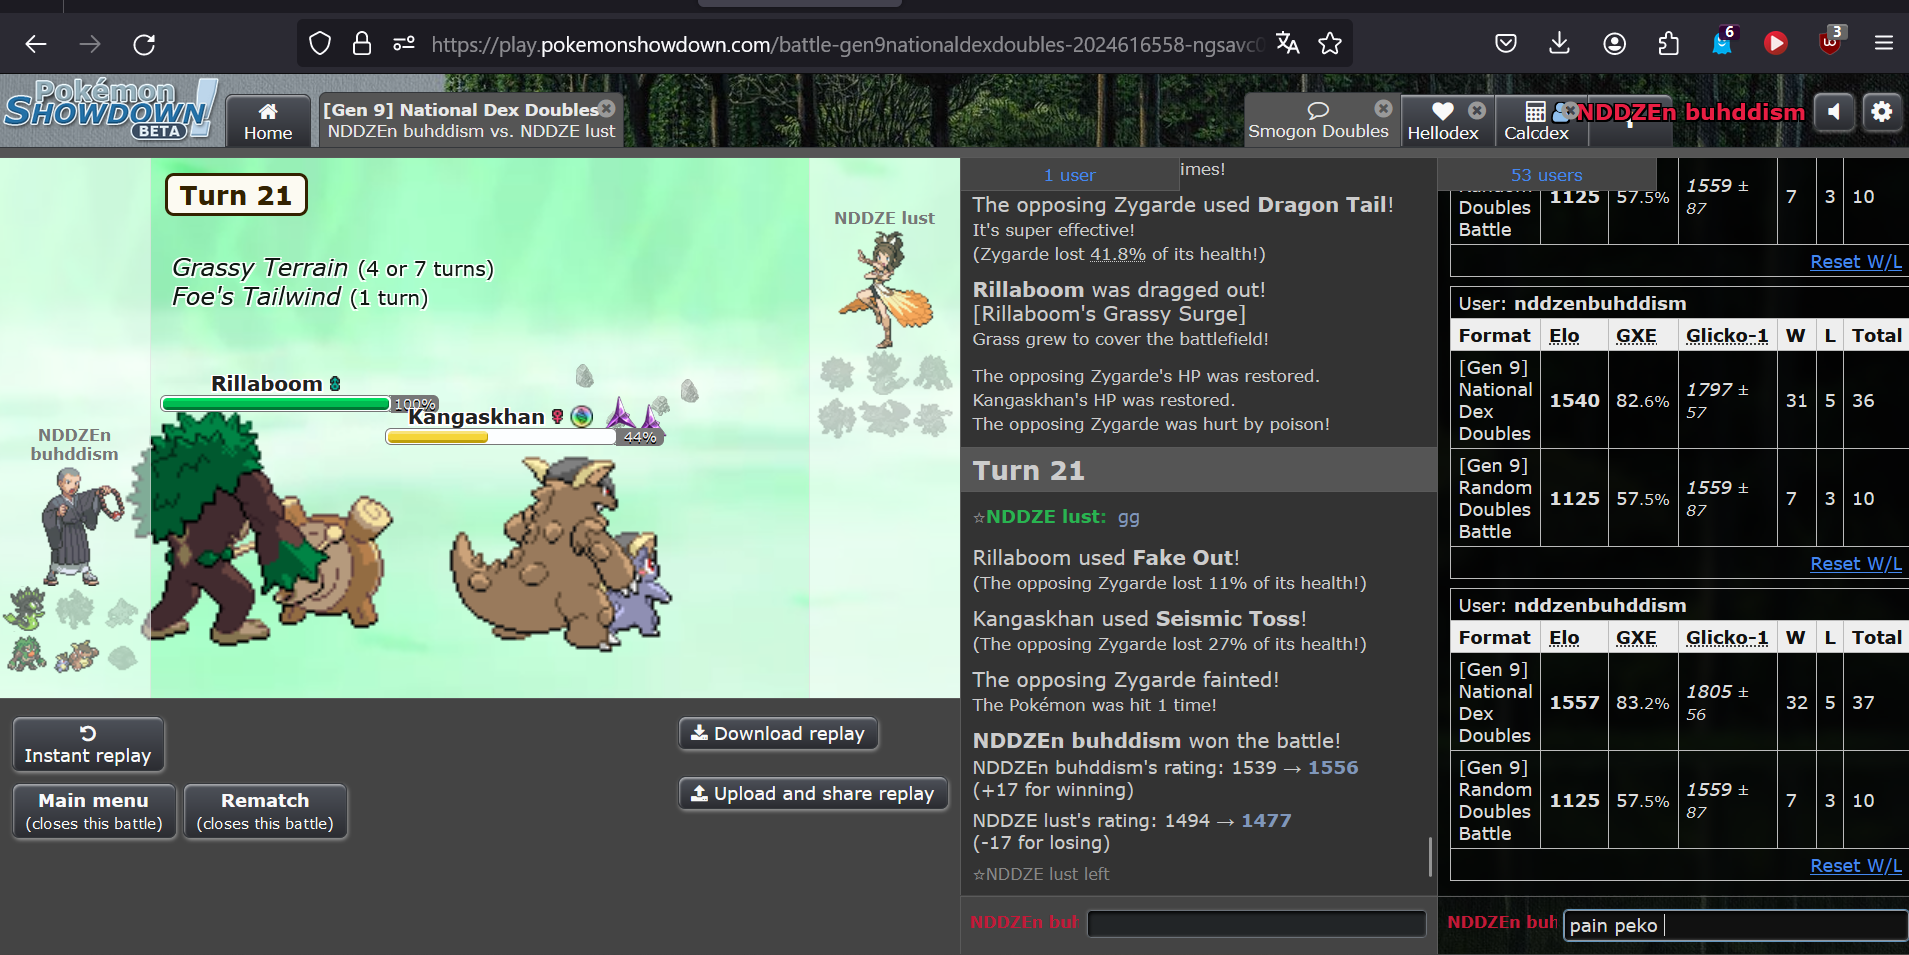The image size is (1909, 955).
Task: Open the extensions puzzle icon
Action: [x=1668, y=44]
